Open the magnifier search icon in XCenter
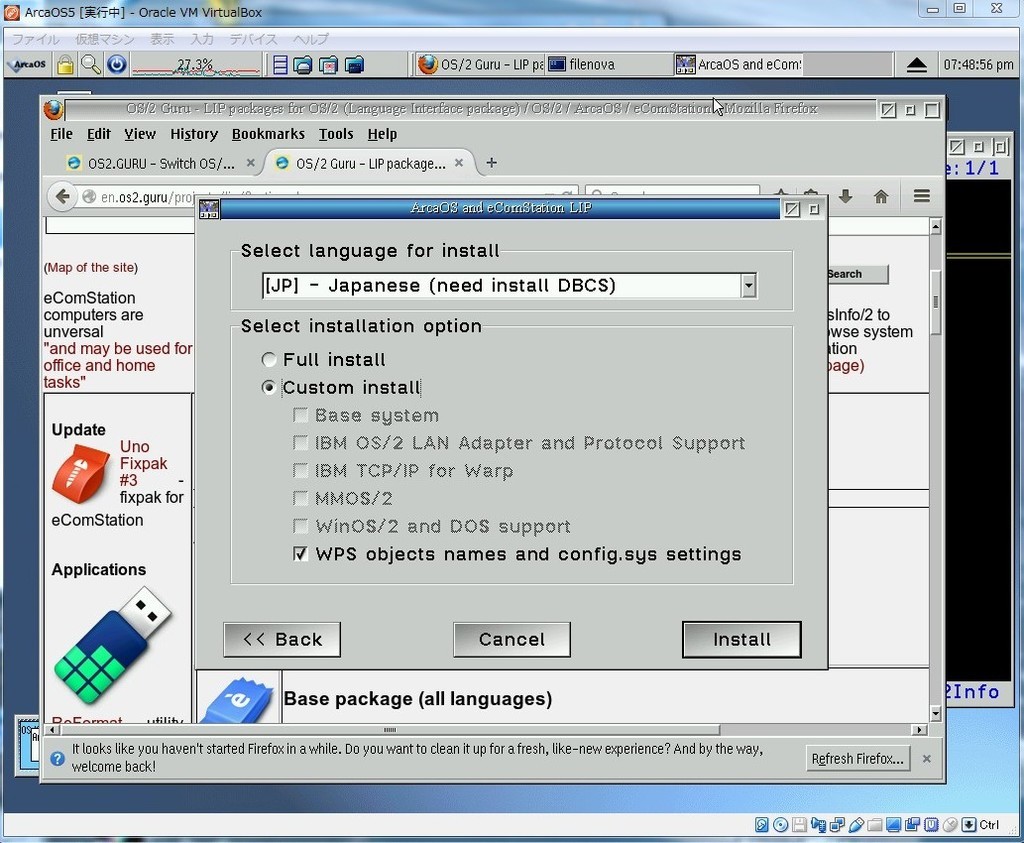Screen dimensions: 1024x843 pyautogui.click(x=90, y=65)
